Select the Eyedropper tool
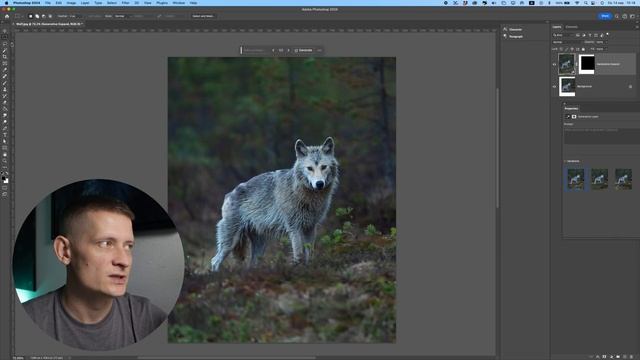Screen dimensions: 640x360 click(x=5, y=70)
